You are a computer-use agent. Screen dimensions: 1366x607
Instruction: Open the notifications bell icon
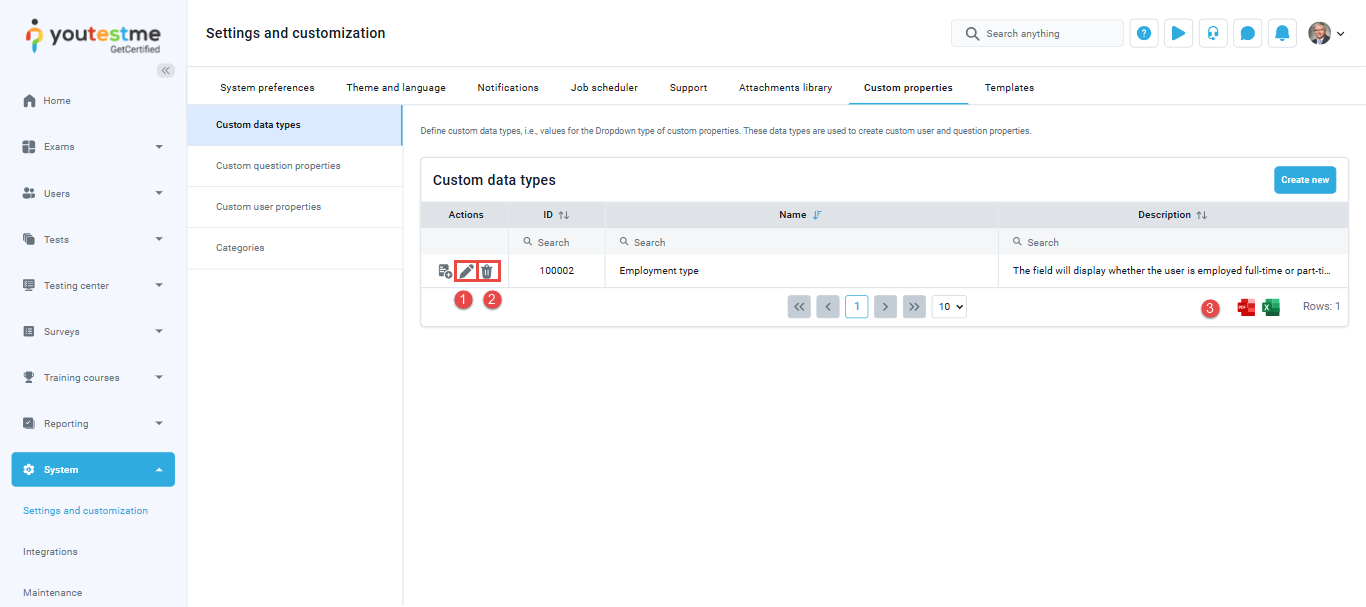point(1282,33)
